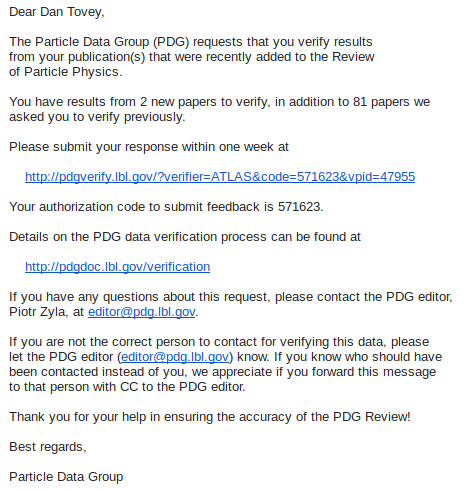The image size is (464, 491).
Task: Click the editor email link after Piotr Zyla
Action: pyautogui.click(x=141, y=312)
